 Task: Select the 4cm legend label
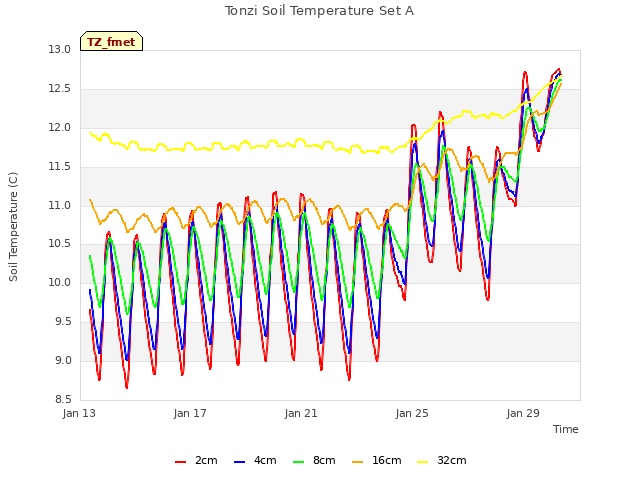pyautogui.click(x=265, y=460)
